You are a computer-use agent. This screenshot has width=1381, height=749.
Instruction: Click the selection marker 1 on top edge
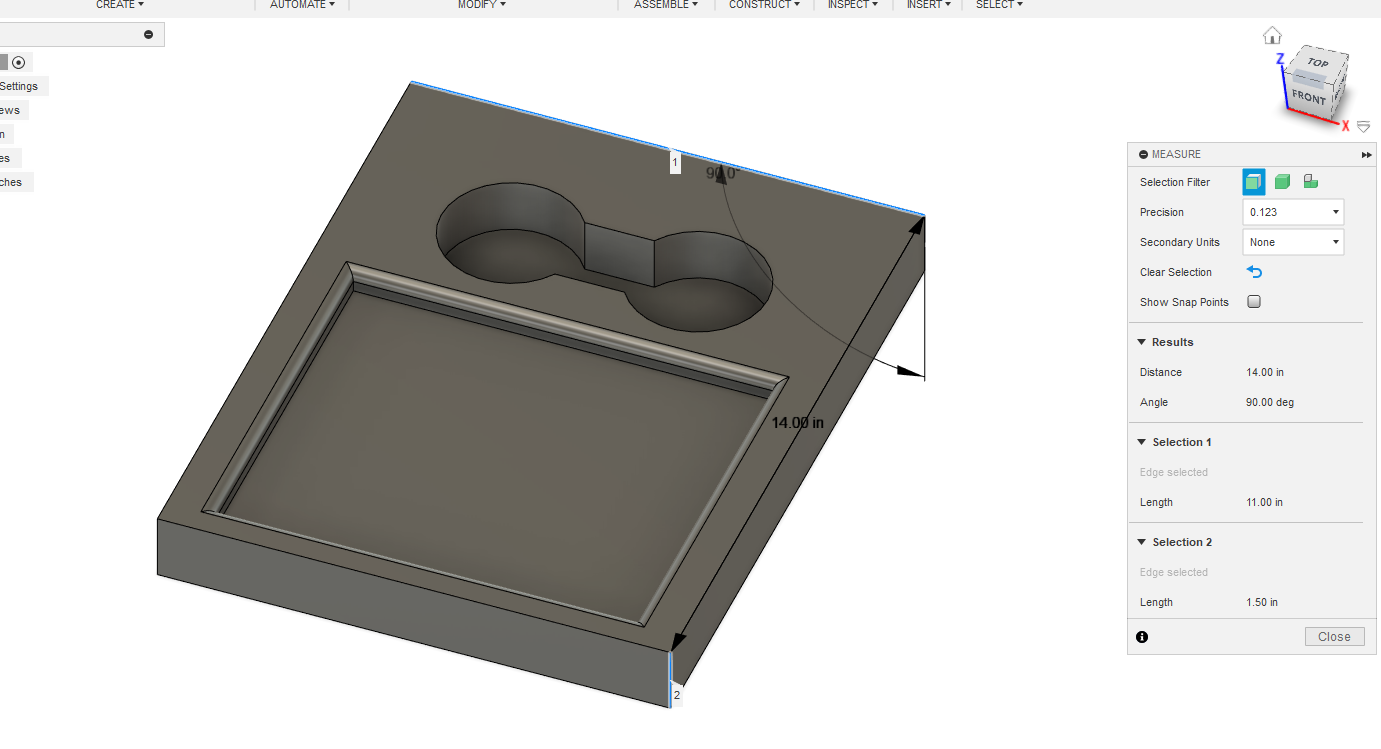pyautogui.click(x=675, y=162)
